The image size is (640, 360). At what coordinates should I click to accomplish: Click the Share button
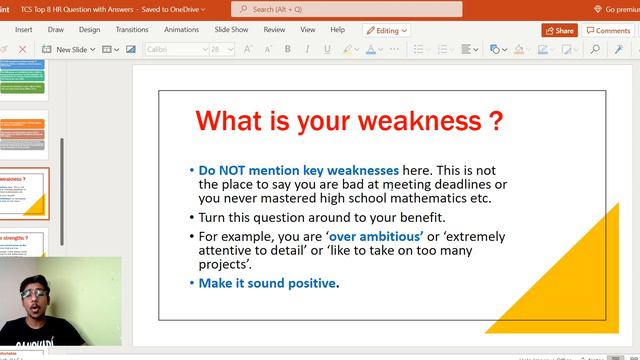point(560,31)
